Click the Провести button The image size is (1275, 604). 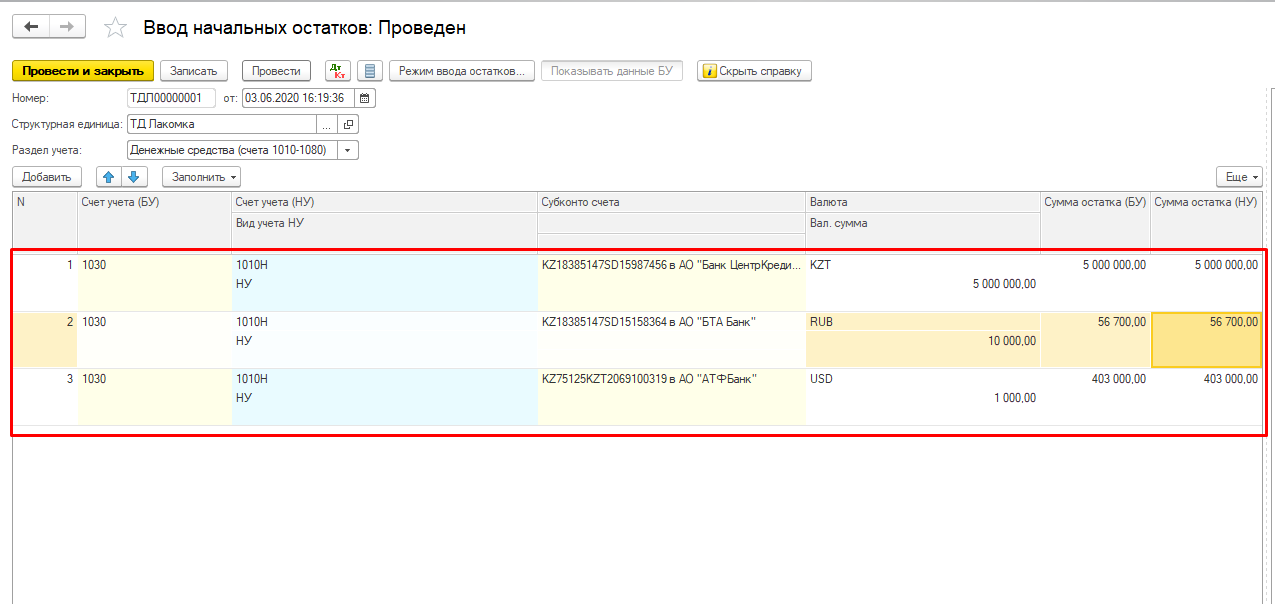coord(276,71)
